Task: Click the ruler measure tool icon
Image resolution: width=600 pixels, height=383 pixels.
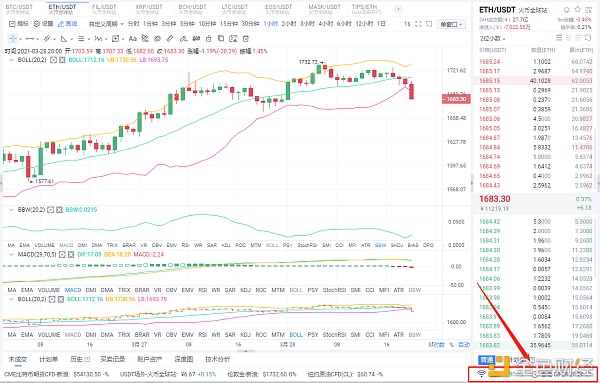Action: (170, 39)
